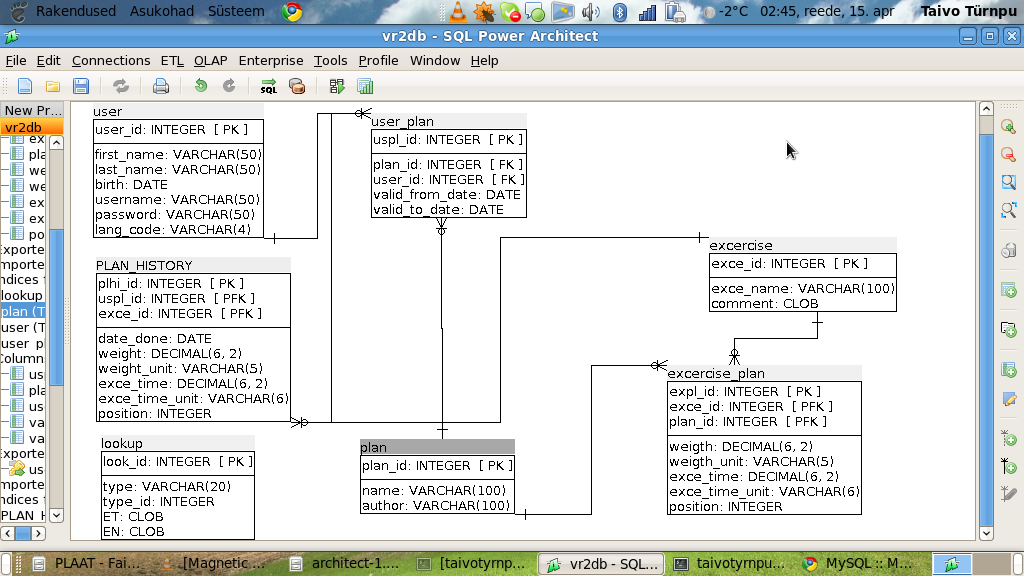Viewport: 1024px width, 576px height.
Task: Select the user table title in the diagram
Action: (x=178, y=111)
